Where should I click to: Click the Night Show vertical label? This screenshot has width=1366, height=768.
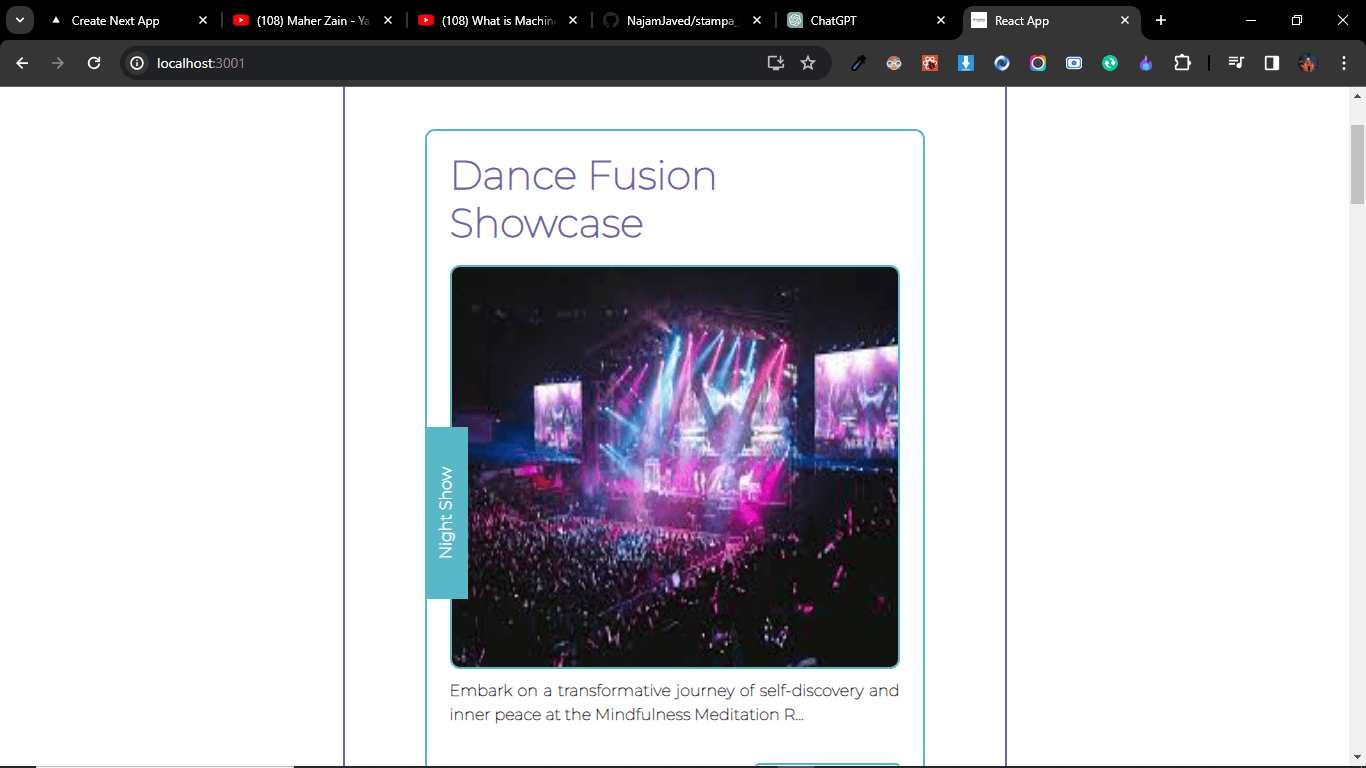pyautogui.click(x=446, y=512)
